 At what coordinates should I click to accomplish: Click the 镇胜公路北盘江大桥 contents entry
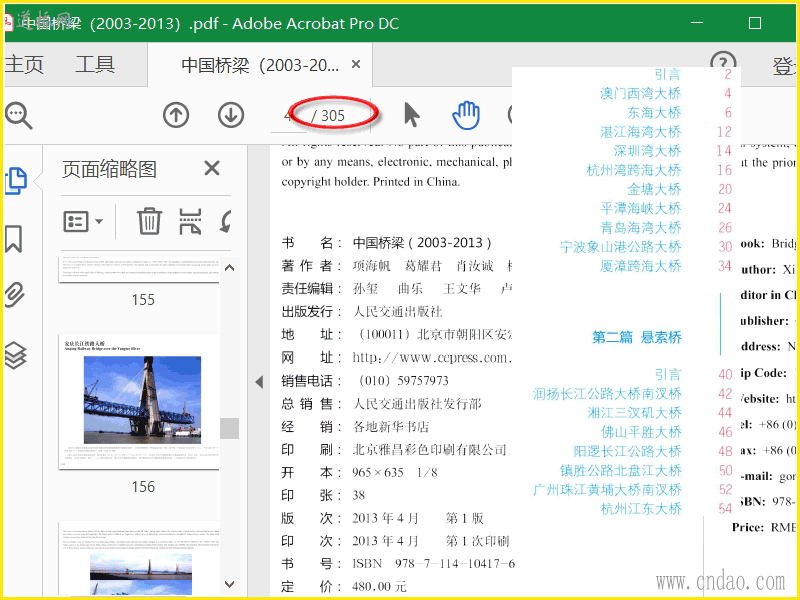pos(620,470)
